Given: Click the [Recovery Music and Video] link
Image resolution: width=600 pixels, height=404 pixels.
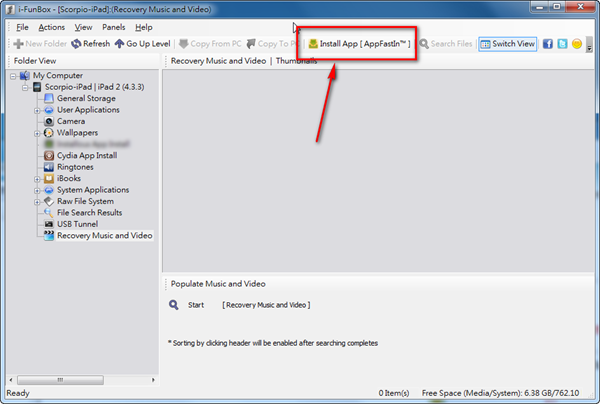Looking at the screenshot, I should click(x=266, y=305).
